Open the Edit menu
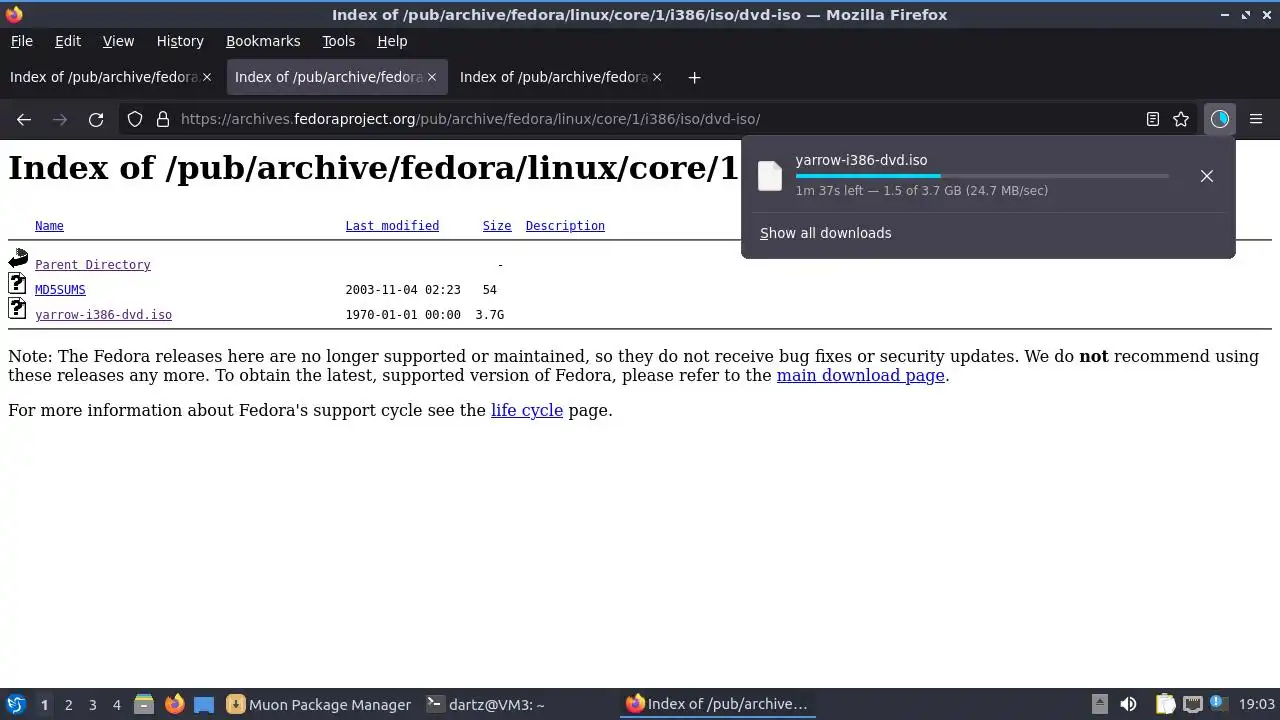The height and width of the screenshot is (720, 1280). coord(68,41)
